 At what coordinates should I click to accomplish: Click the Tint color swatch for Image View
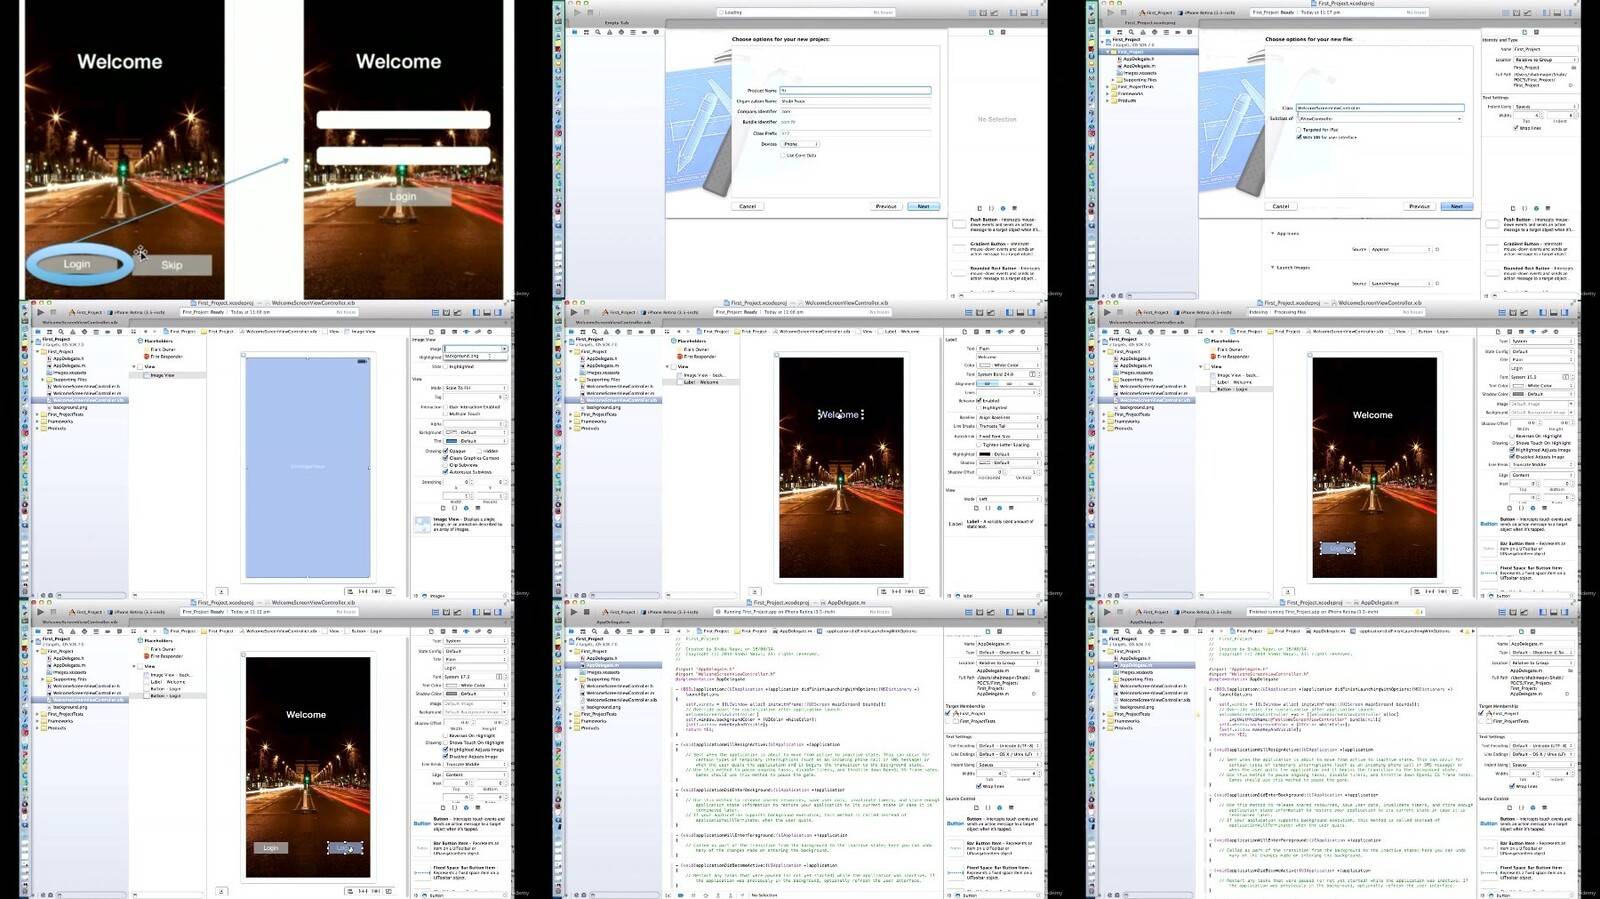tap(451, 441)
